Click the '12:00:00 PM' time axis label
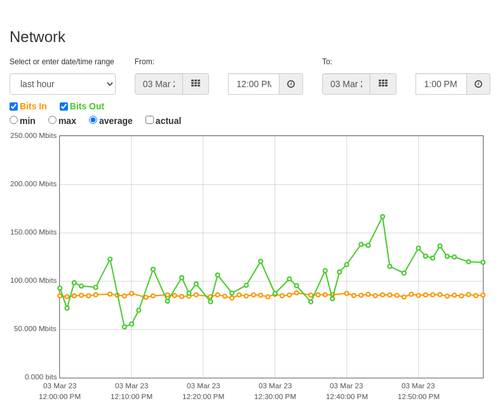 (60, 397)
